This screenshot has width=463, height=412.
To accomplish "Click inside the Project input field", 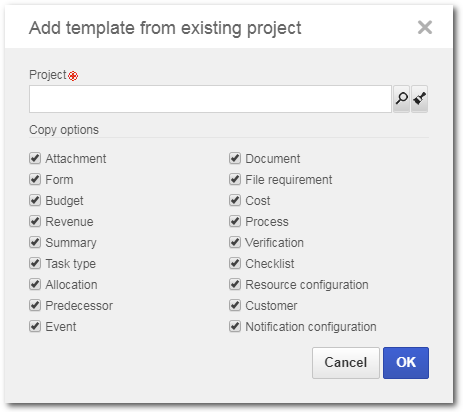I will (210, 99).
